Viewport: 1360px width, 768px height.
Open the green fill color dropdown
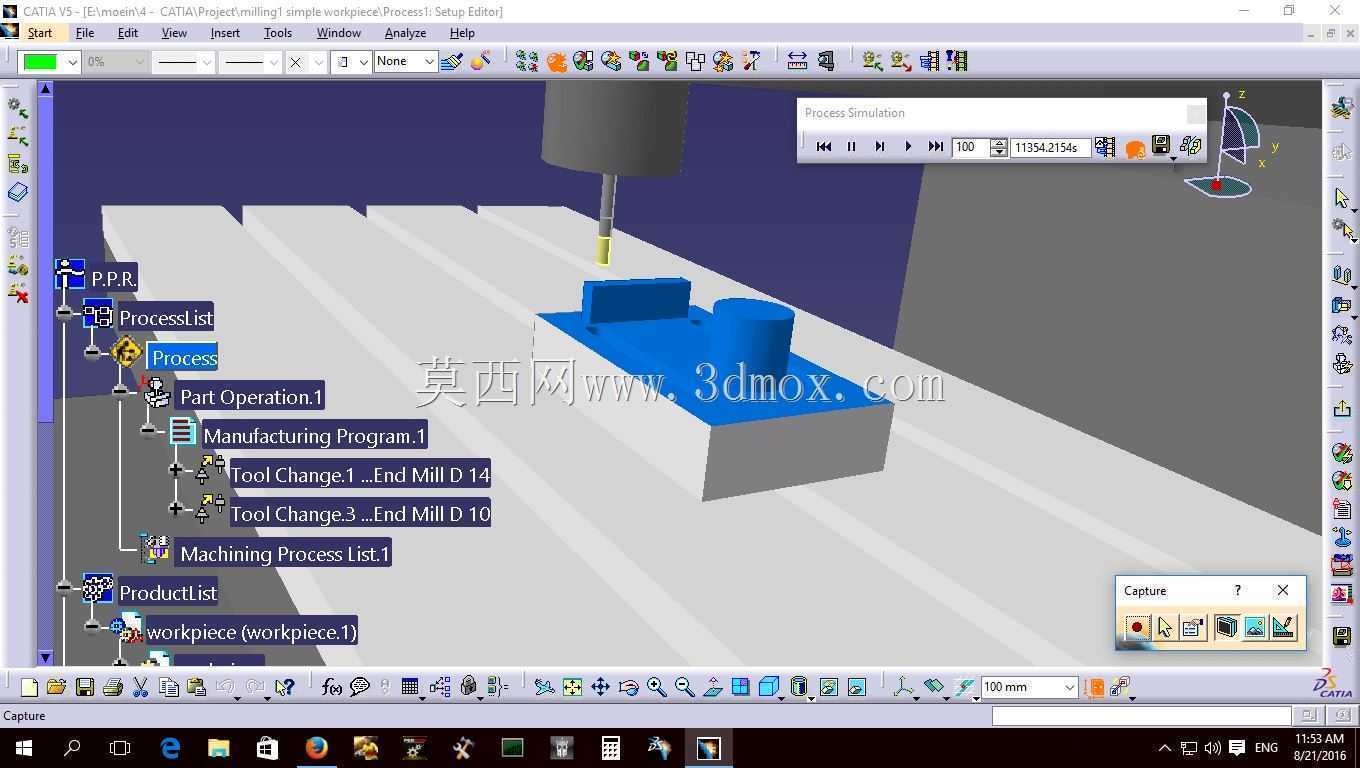[x=72, y=62]
